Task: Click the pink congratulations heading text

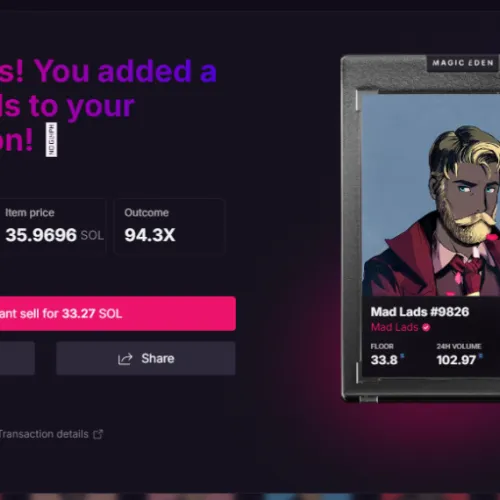Action: coord(108,105)
